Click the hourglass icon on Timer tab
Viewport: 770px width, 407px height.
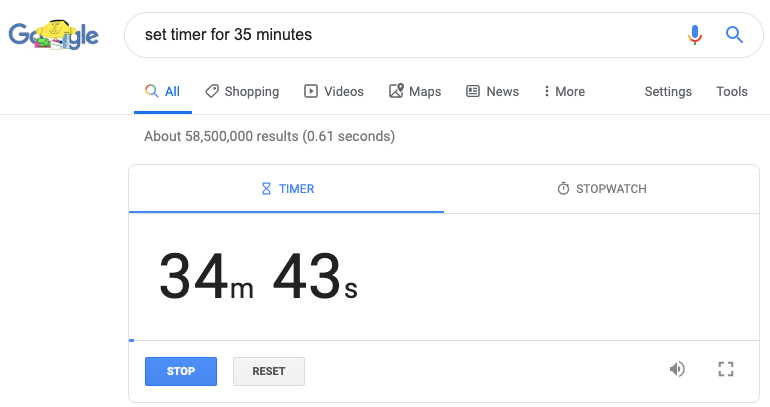coord(266,189)
